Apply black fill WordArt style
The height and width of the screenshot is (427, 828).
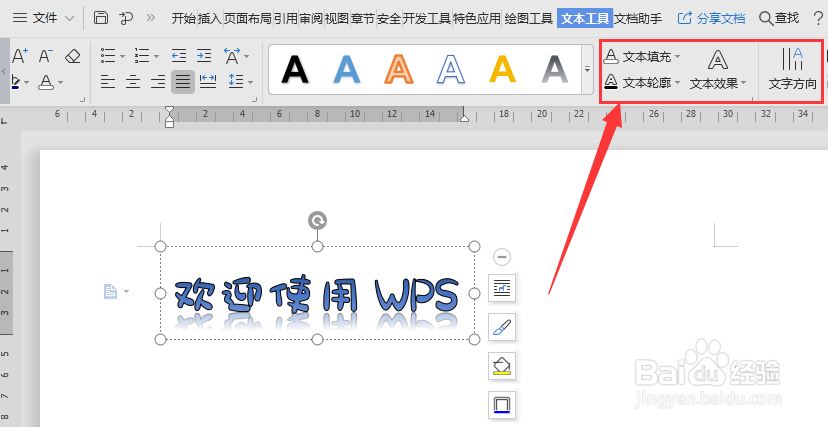pos(295,70)
